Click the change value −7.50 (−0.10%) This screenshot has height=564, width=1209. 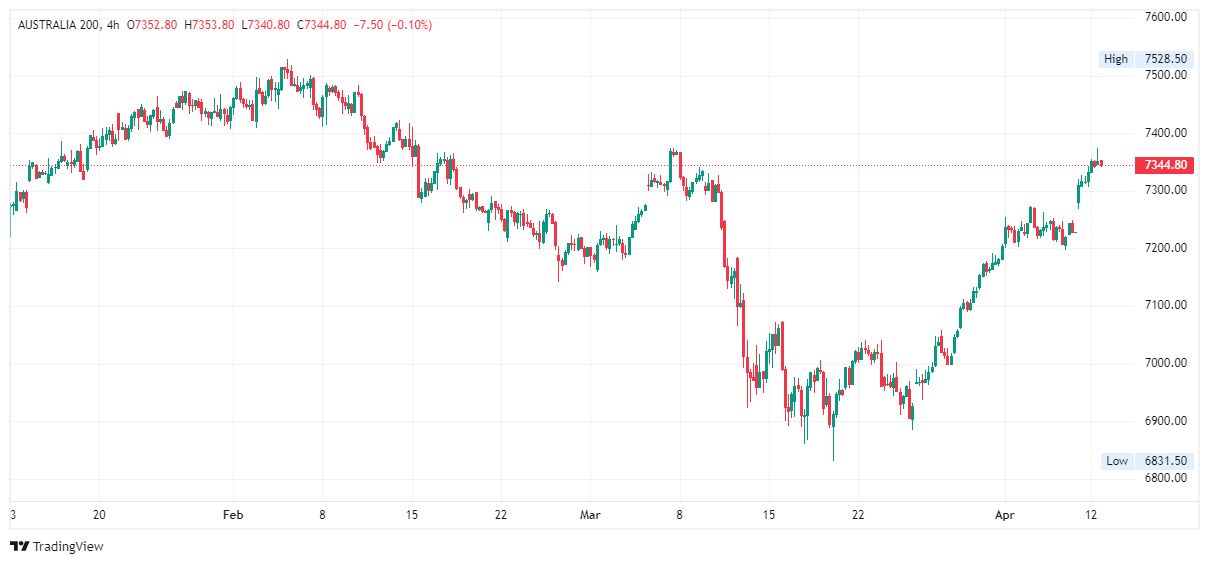click(393, 25)
